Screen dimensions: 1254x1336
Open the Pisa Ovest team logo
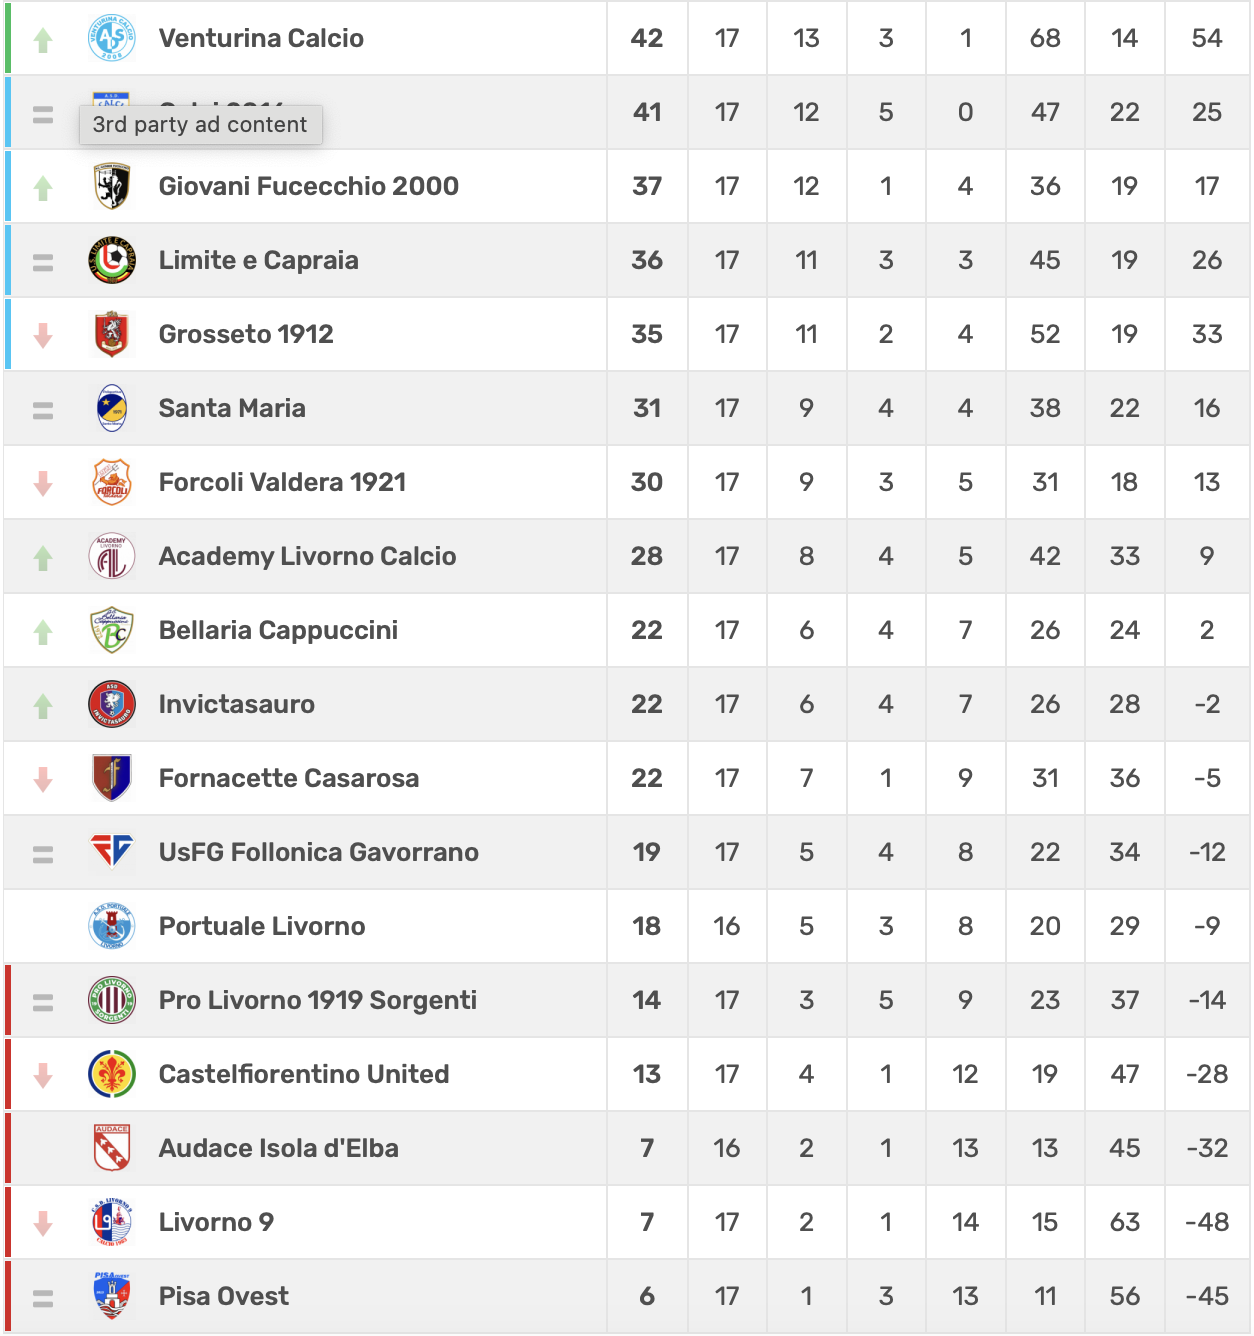112,1296
